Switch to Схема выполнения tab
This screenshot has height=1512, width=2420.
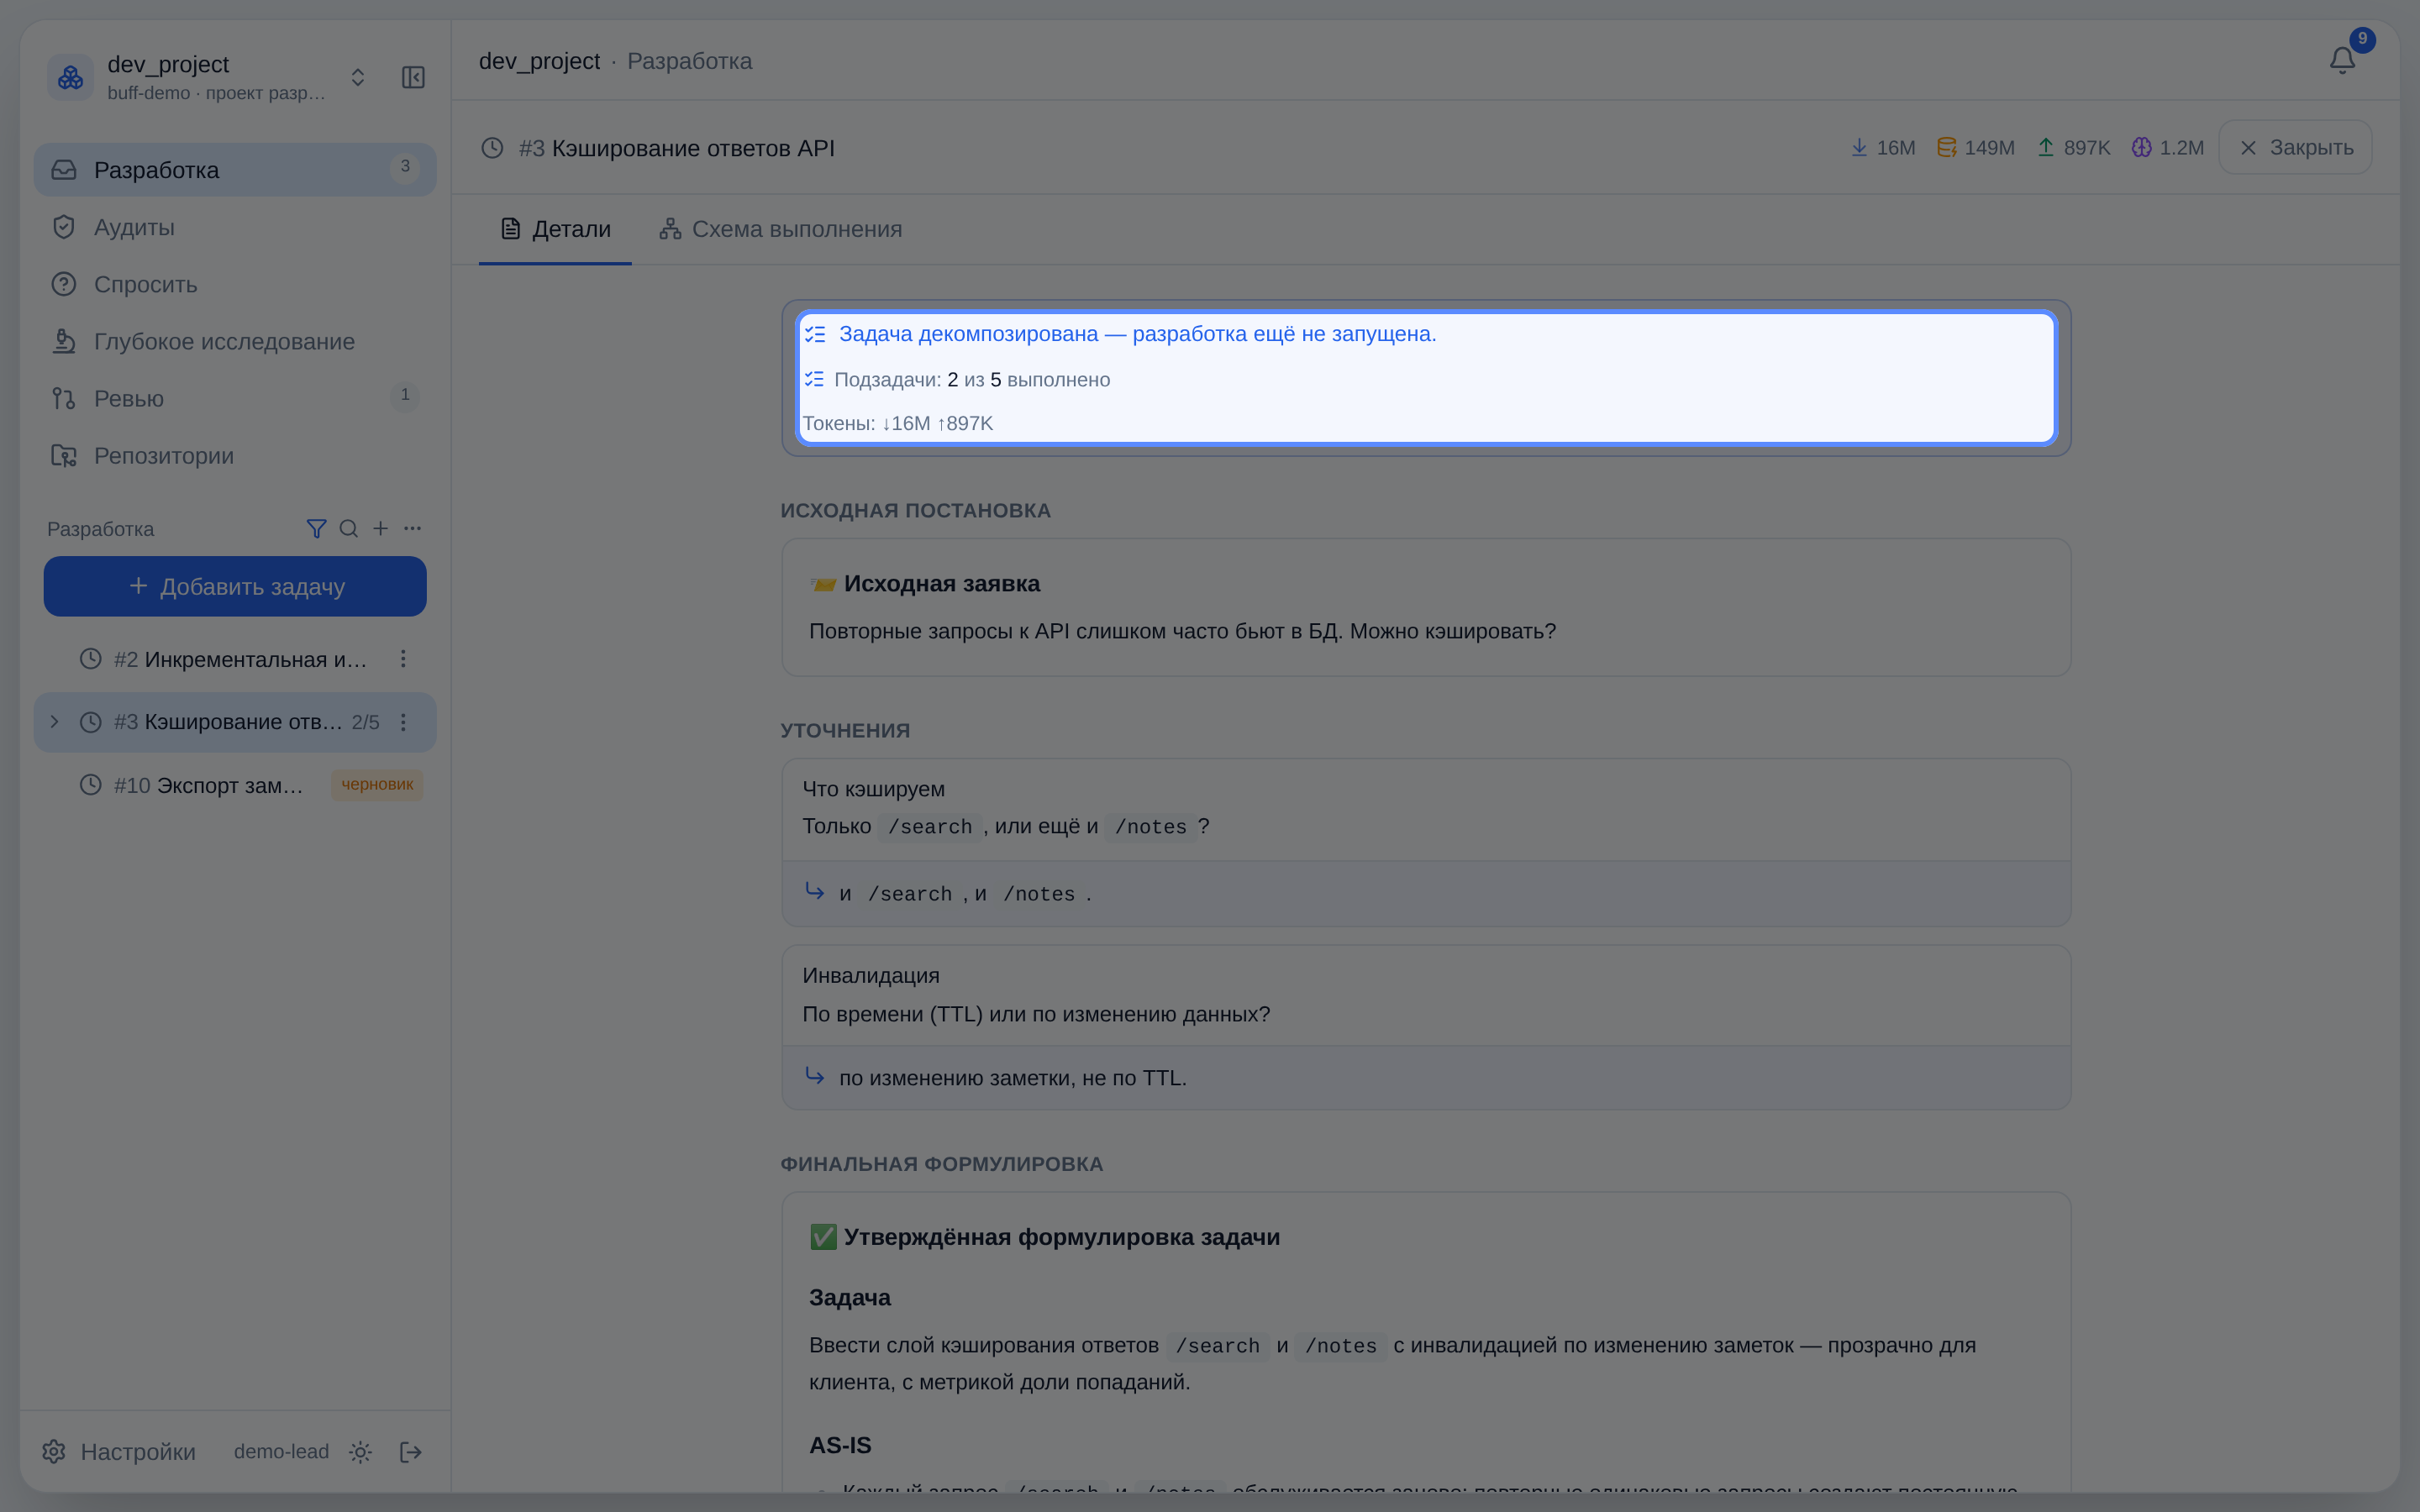[780, 229]
